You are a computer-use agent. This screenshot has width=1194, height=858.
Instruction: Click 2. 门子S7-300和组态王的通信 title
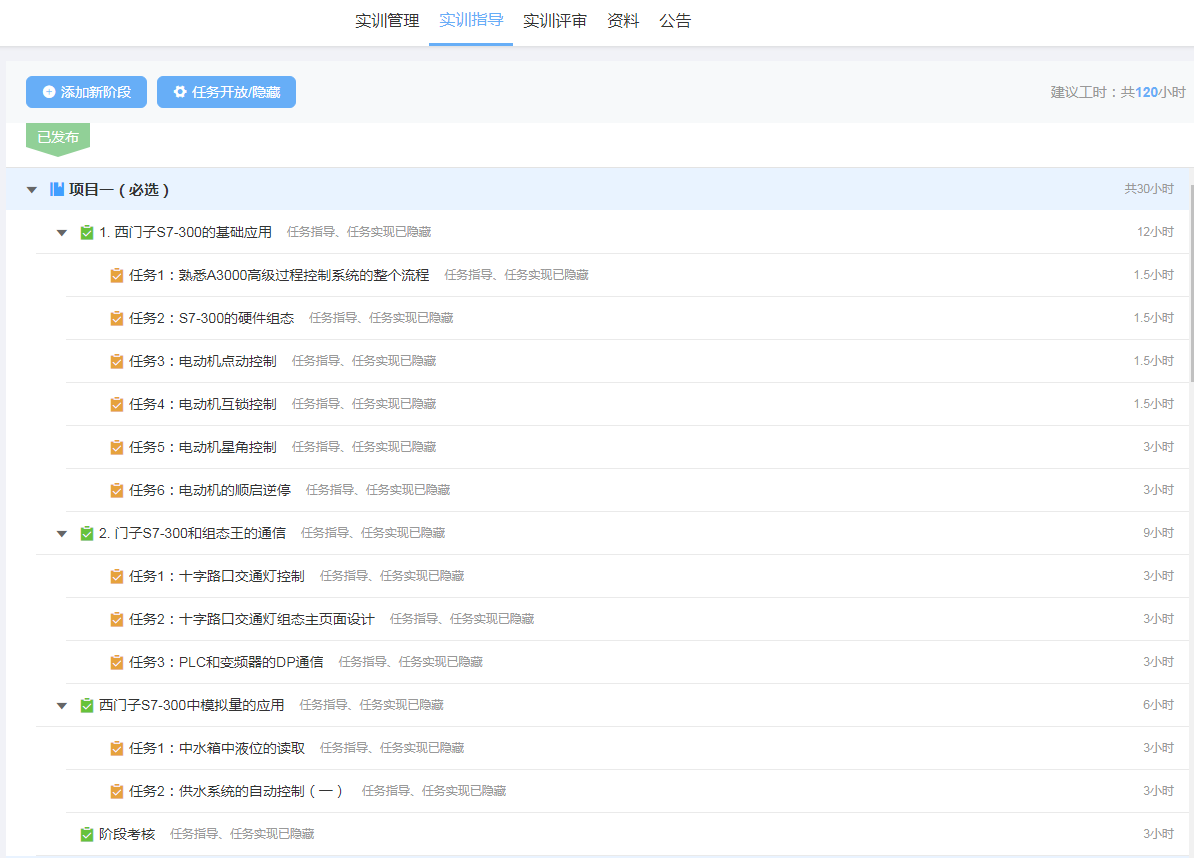[x=192, y=533]
